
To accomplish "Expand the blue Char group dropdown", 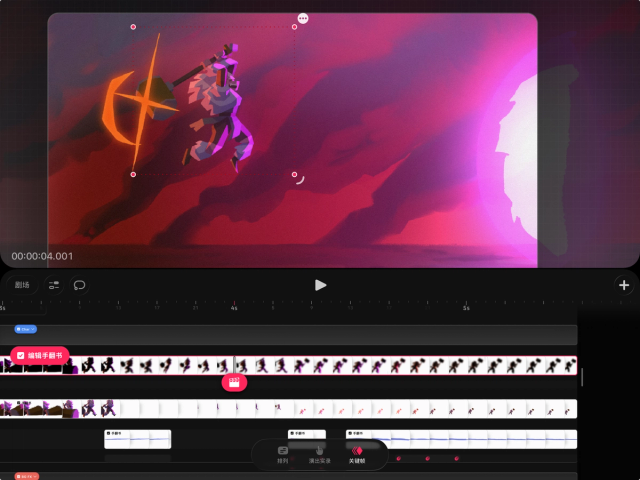I will (x=26, y=329).
